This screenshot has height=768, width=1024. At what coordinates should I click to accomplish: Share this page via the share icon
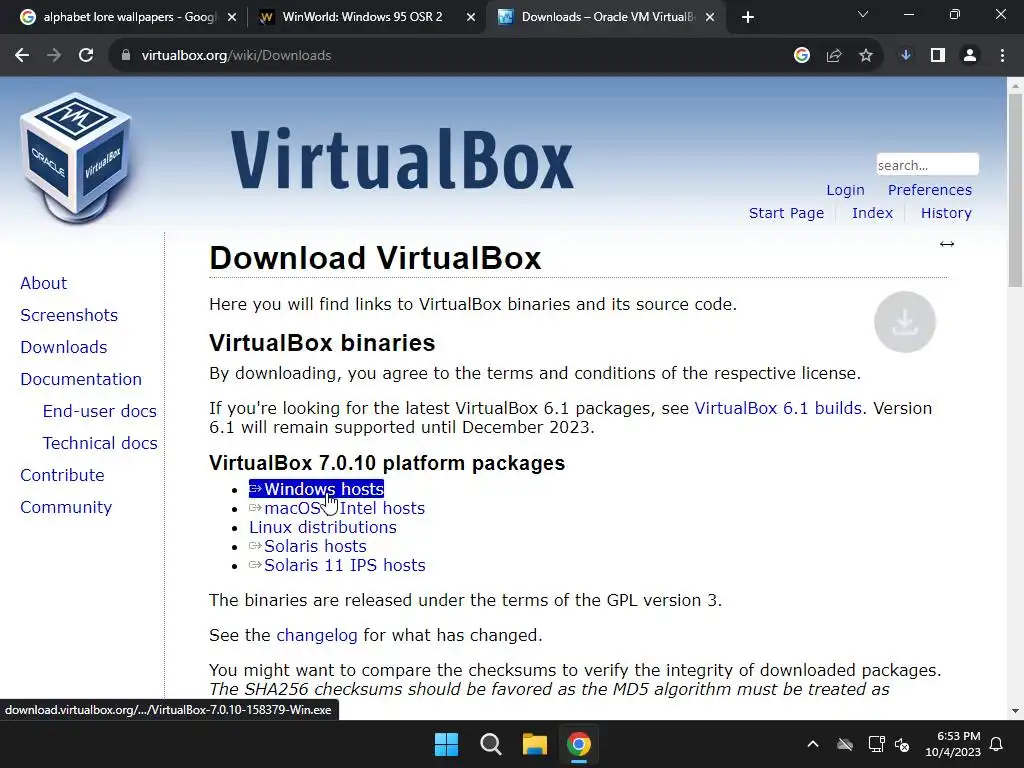pos(834,56)
